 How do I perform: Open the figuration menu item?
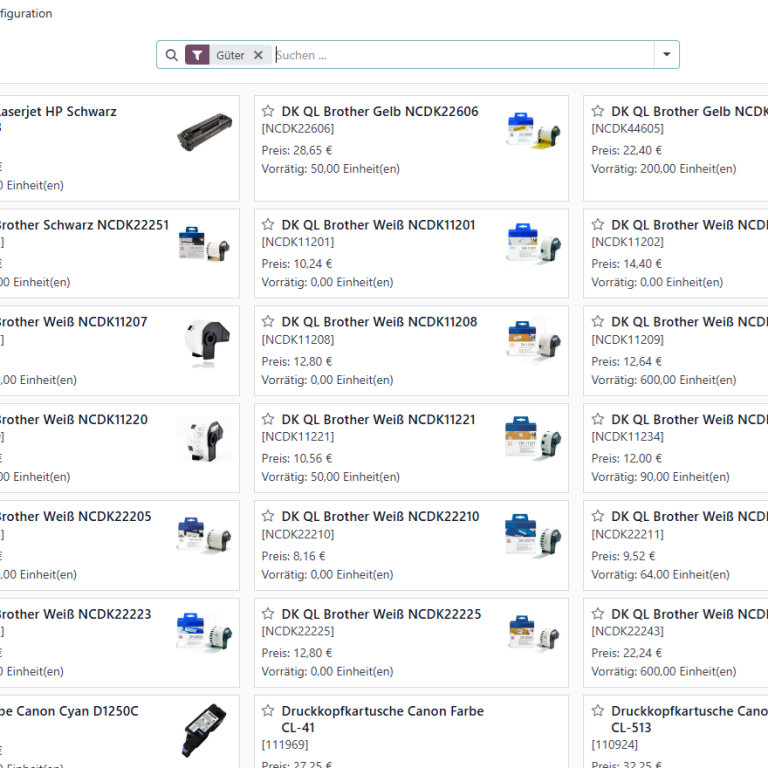26,13
